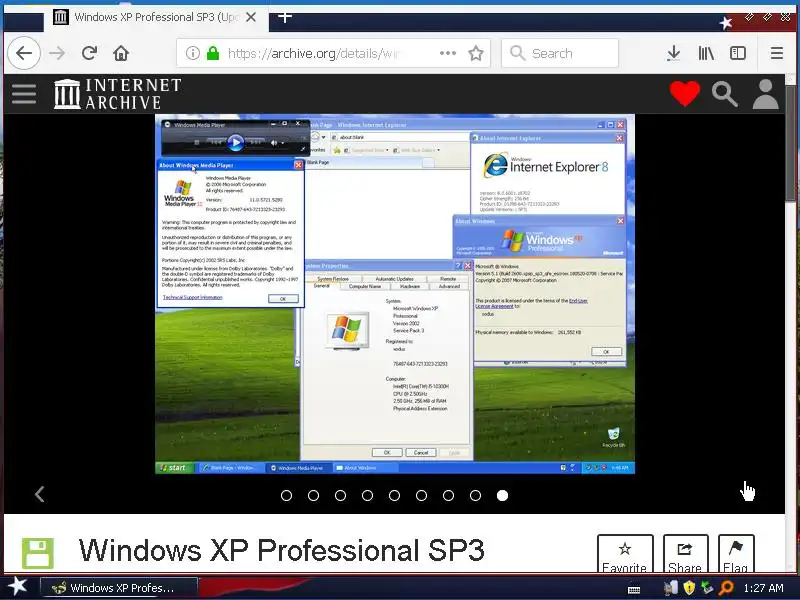
Task: Click the red heart donate icon
Action: (x=685, y=94)
